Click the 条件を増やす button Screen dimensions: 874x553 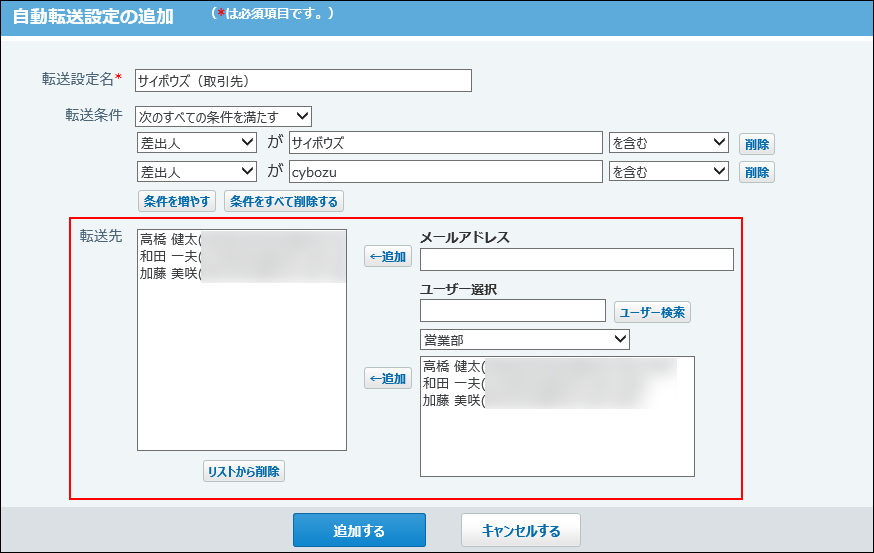tap(178, 201)
